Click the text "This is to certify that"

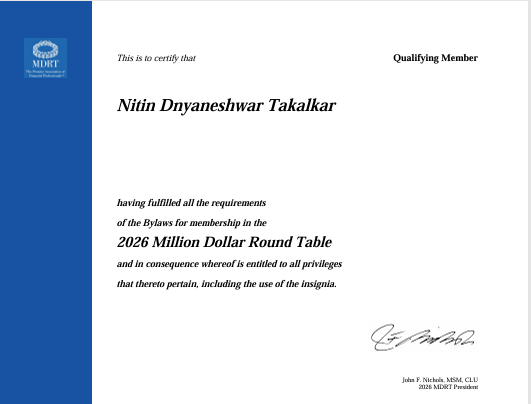coord(156,58)
